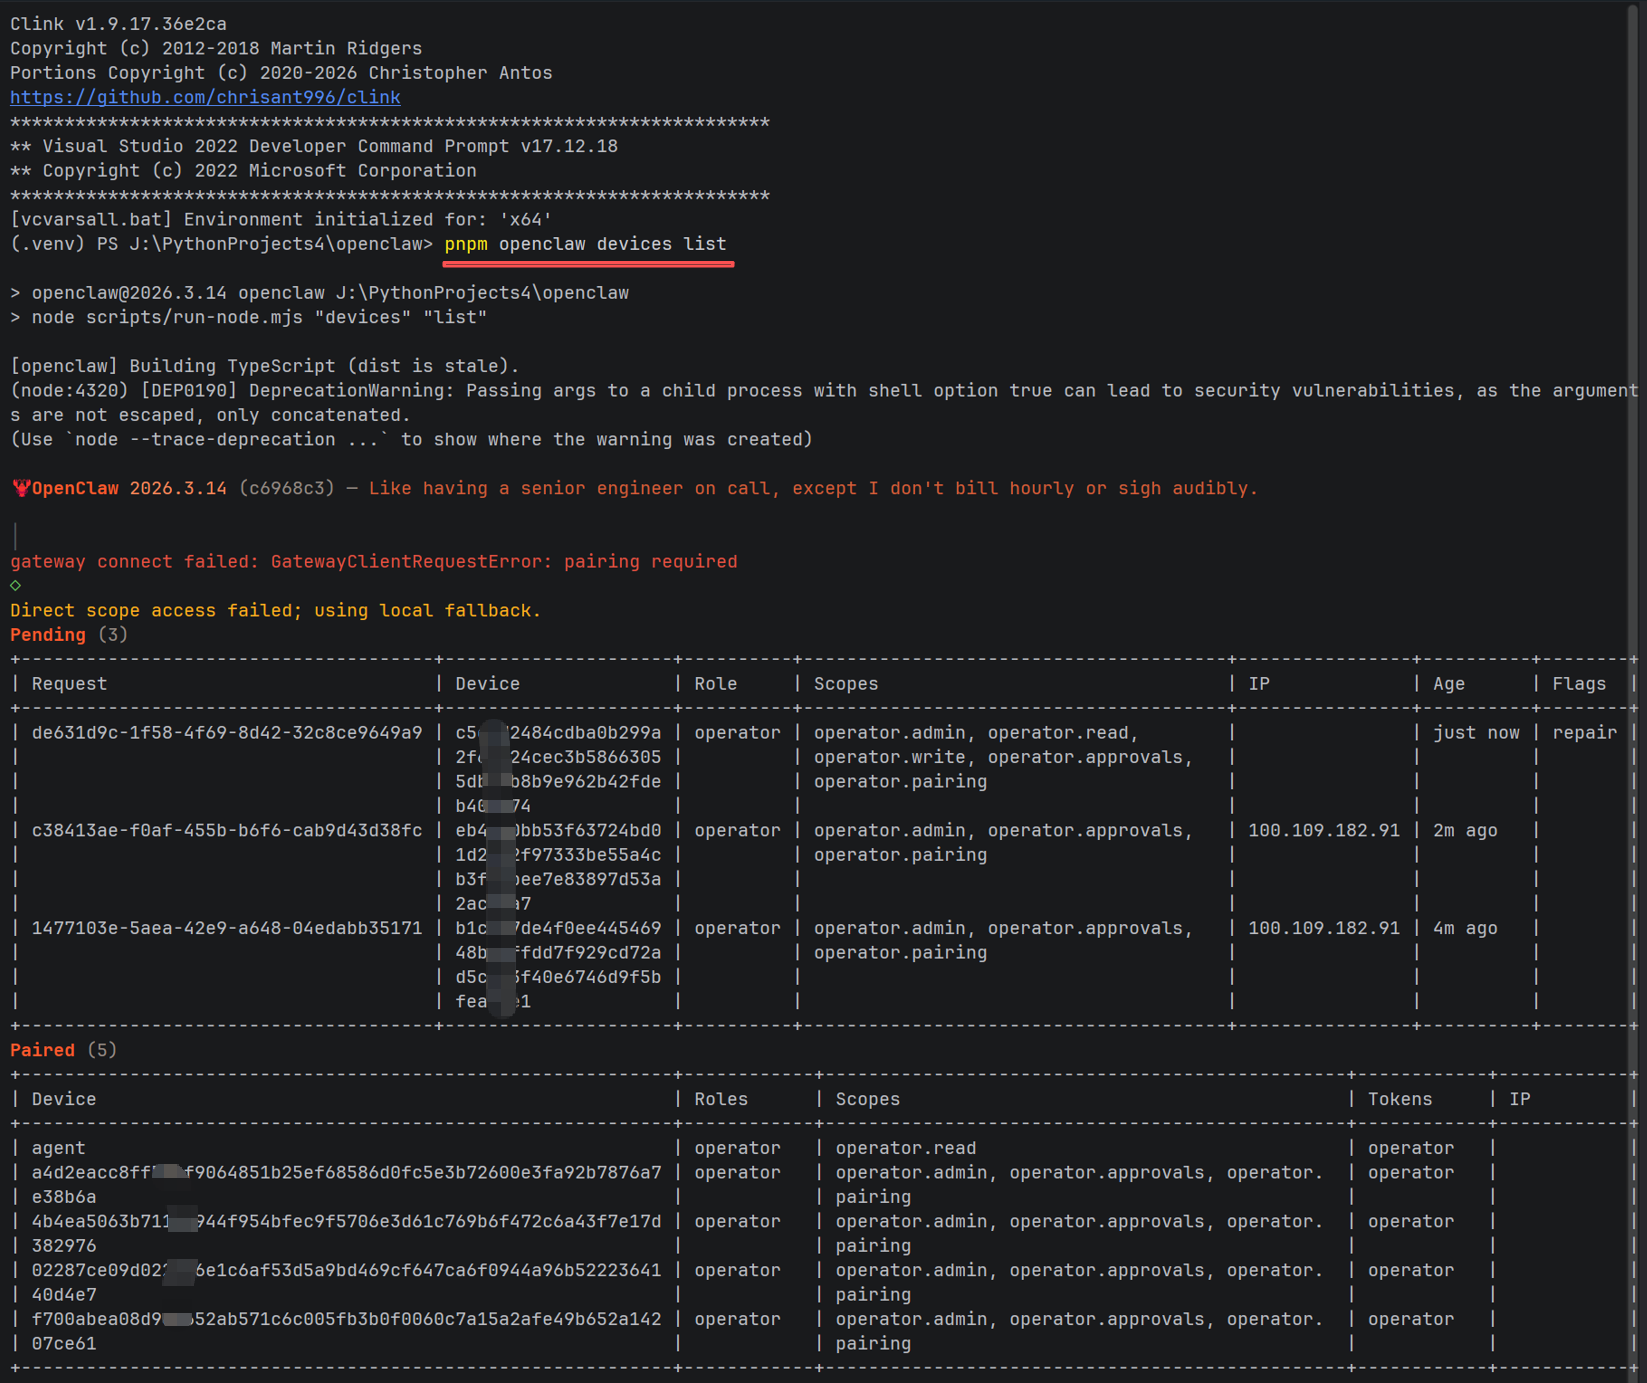The height and width of the screenshot is (1383, 1647).
Task: Click '[openclaw] Building TypeScript' message
Action: coord(265,366)
